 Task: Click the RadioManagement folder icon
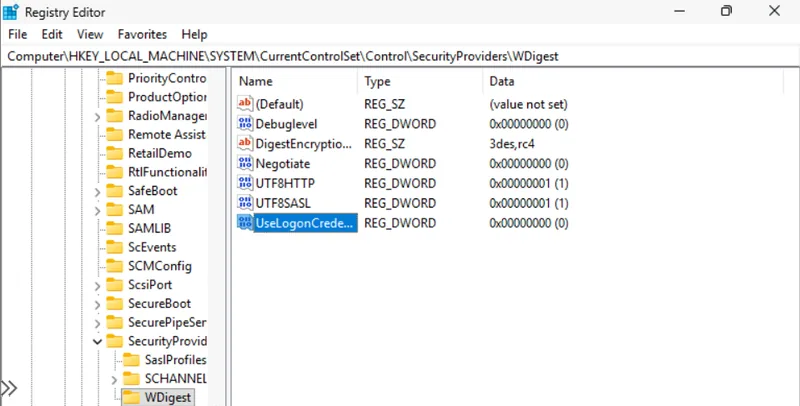115,116
